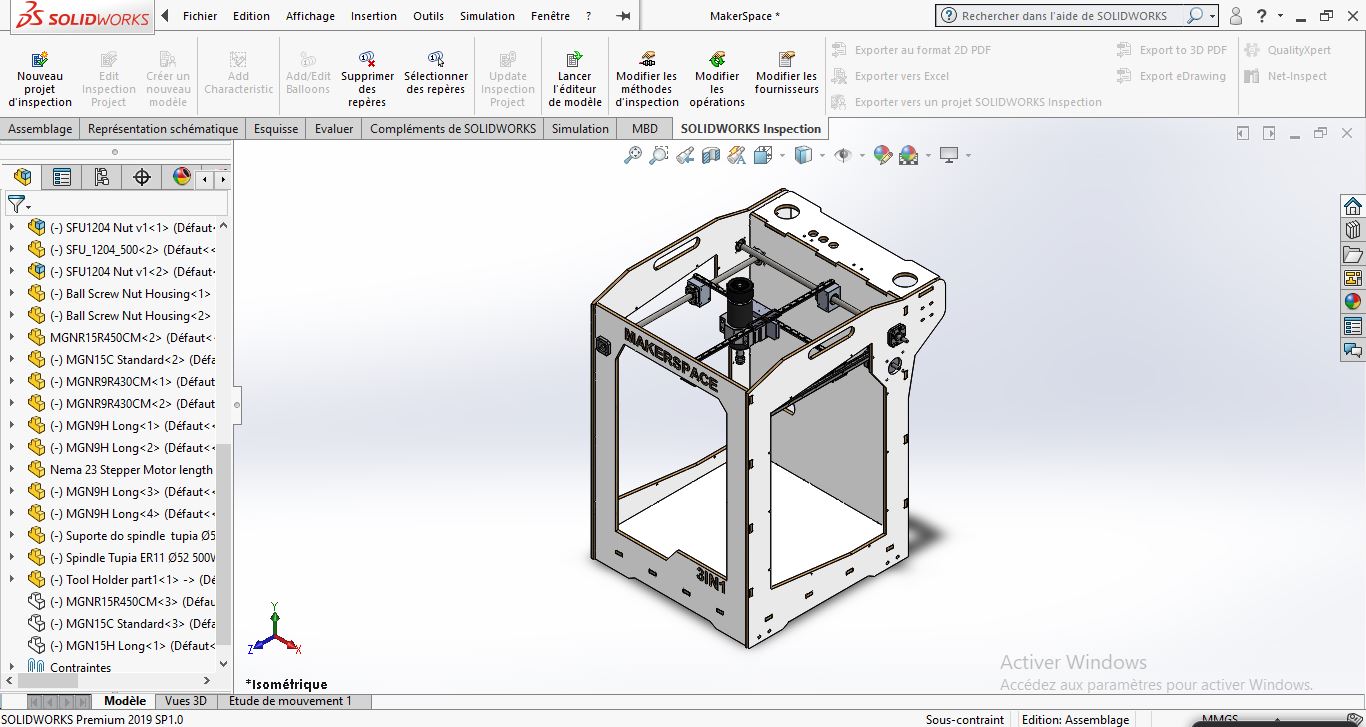The width and height of the screenshot is (1366, 727).
Task: Click Supprimer des repères tool
Action: [x=367, y=79]
